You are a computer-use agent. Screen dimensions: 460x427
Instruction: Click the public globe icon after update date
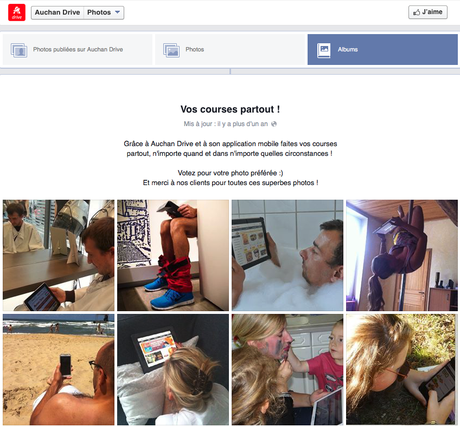point(274,124)
